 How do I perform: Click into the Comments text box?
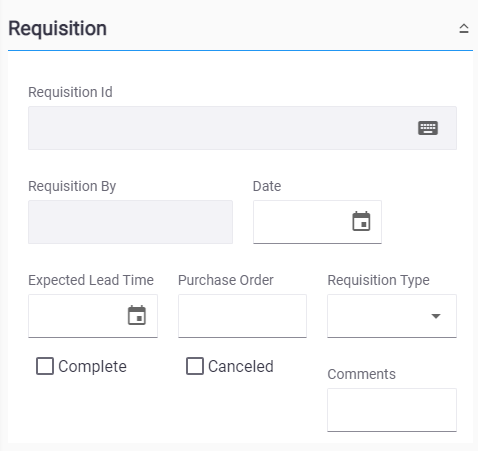click(392, 410)
